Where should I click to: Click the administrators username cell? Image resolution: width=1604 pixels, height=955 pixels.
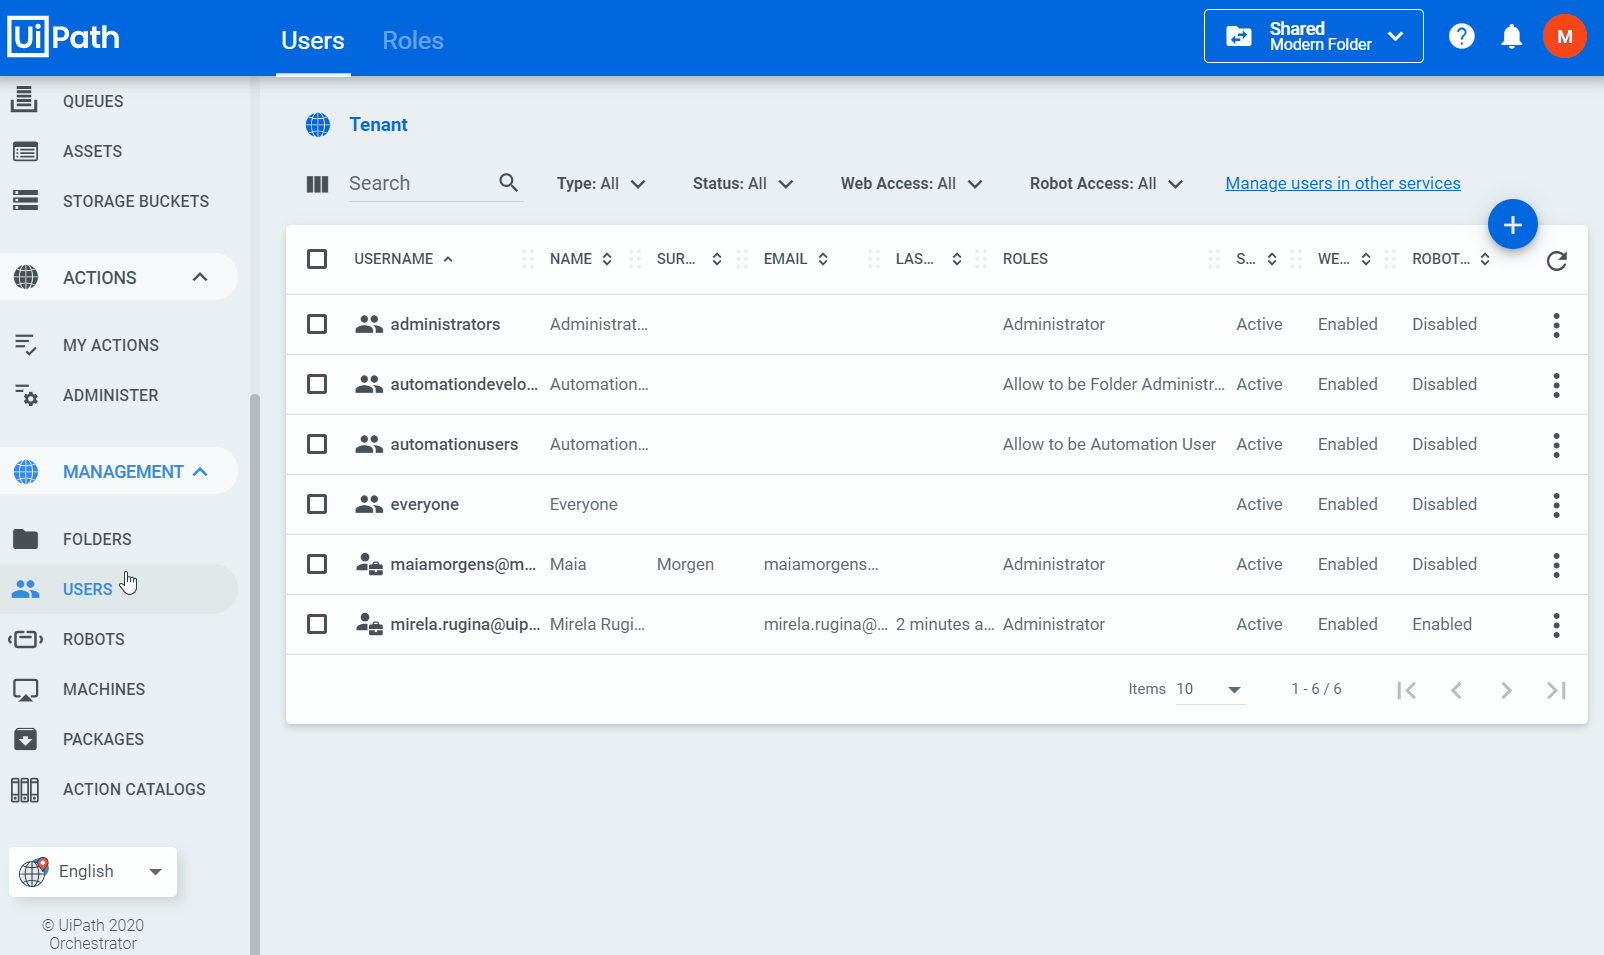[x=445, y=324]
